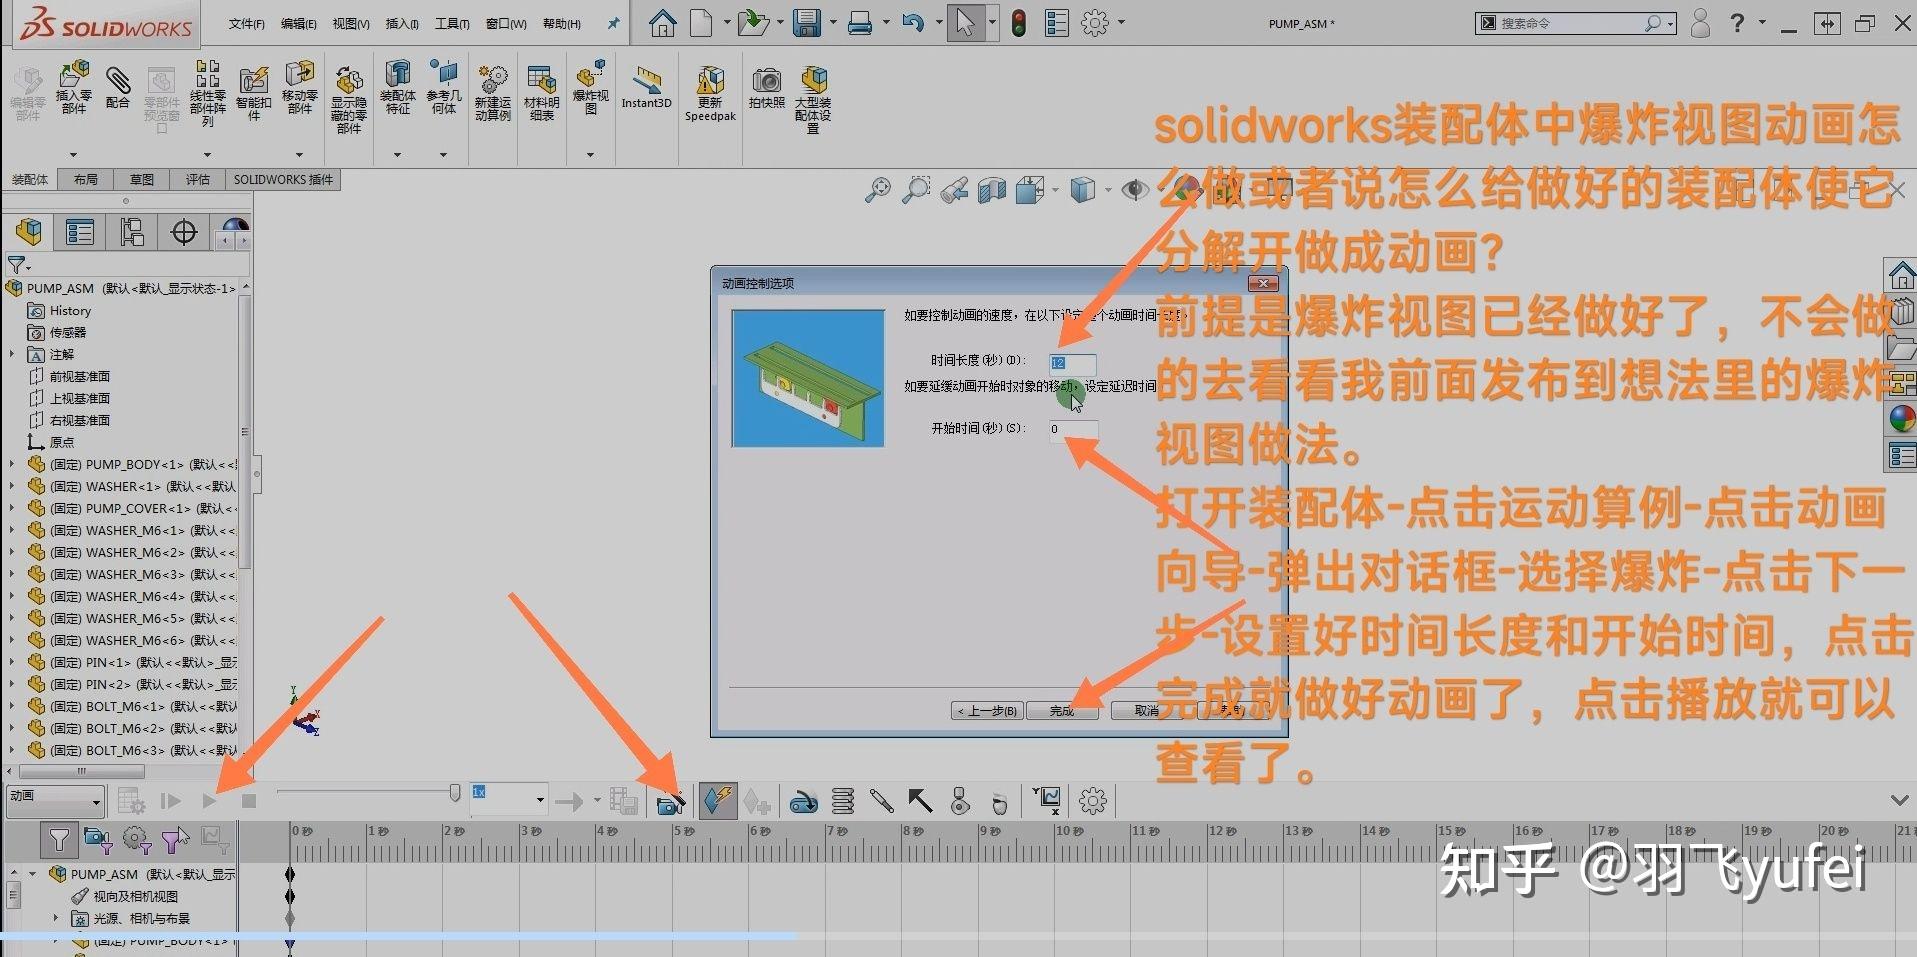Toggle Hide/Show Items eye icon in view toolbar
The image size is (1917, 957).
[x=1133, y=190]
